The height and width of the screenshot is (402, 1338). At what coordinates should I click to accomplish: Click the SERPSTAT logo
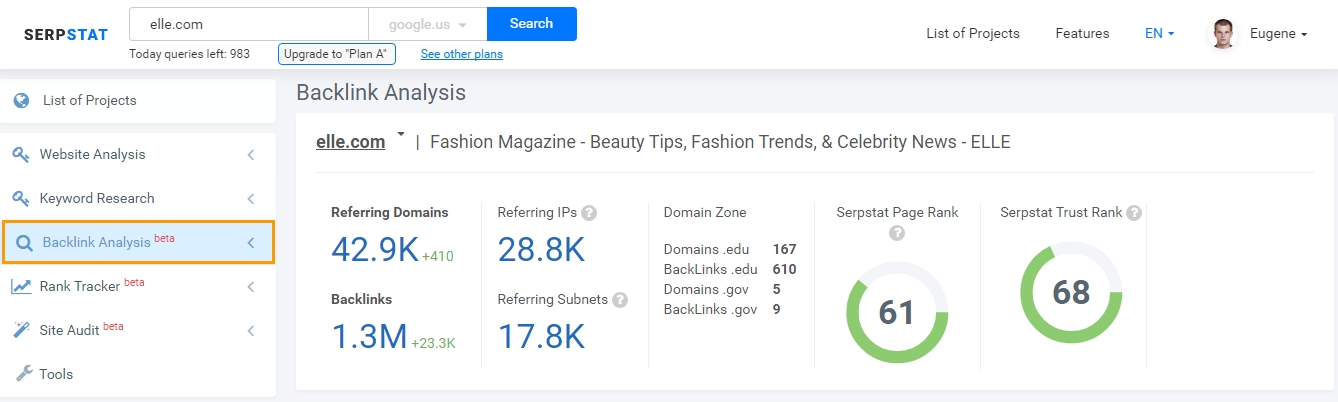tap(66, 34)
